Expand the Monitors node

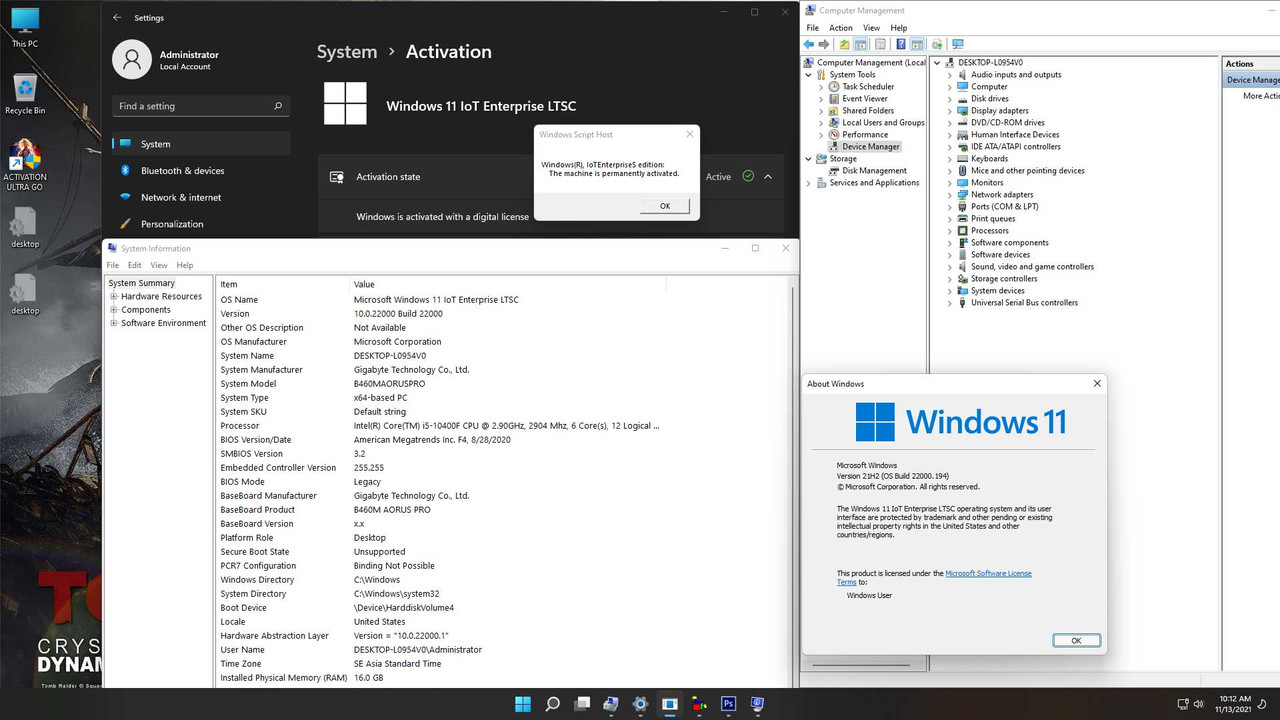tap(949, 183)
